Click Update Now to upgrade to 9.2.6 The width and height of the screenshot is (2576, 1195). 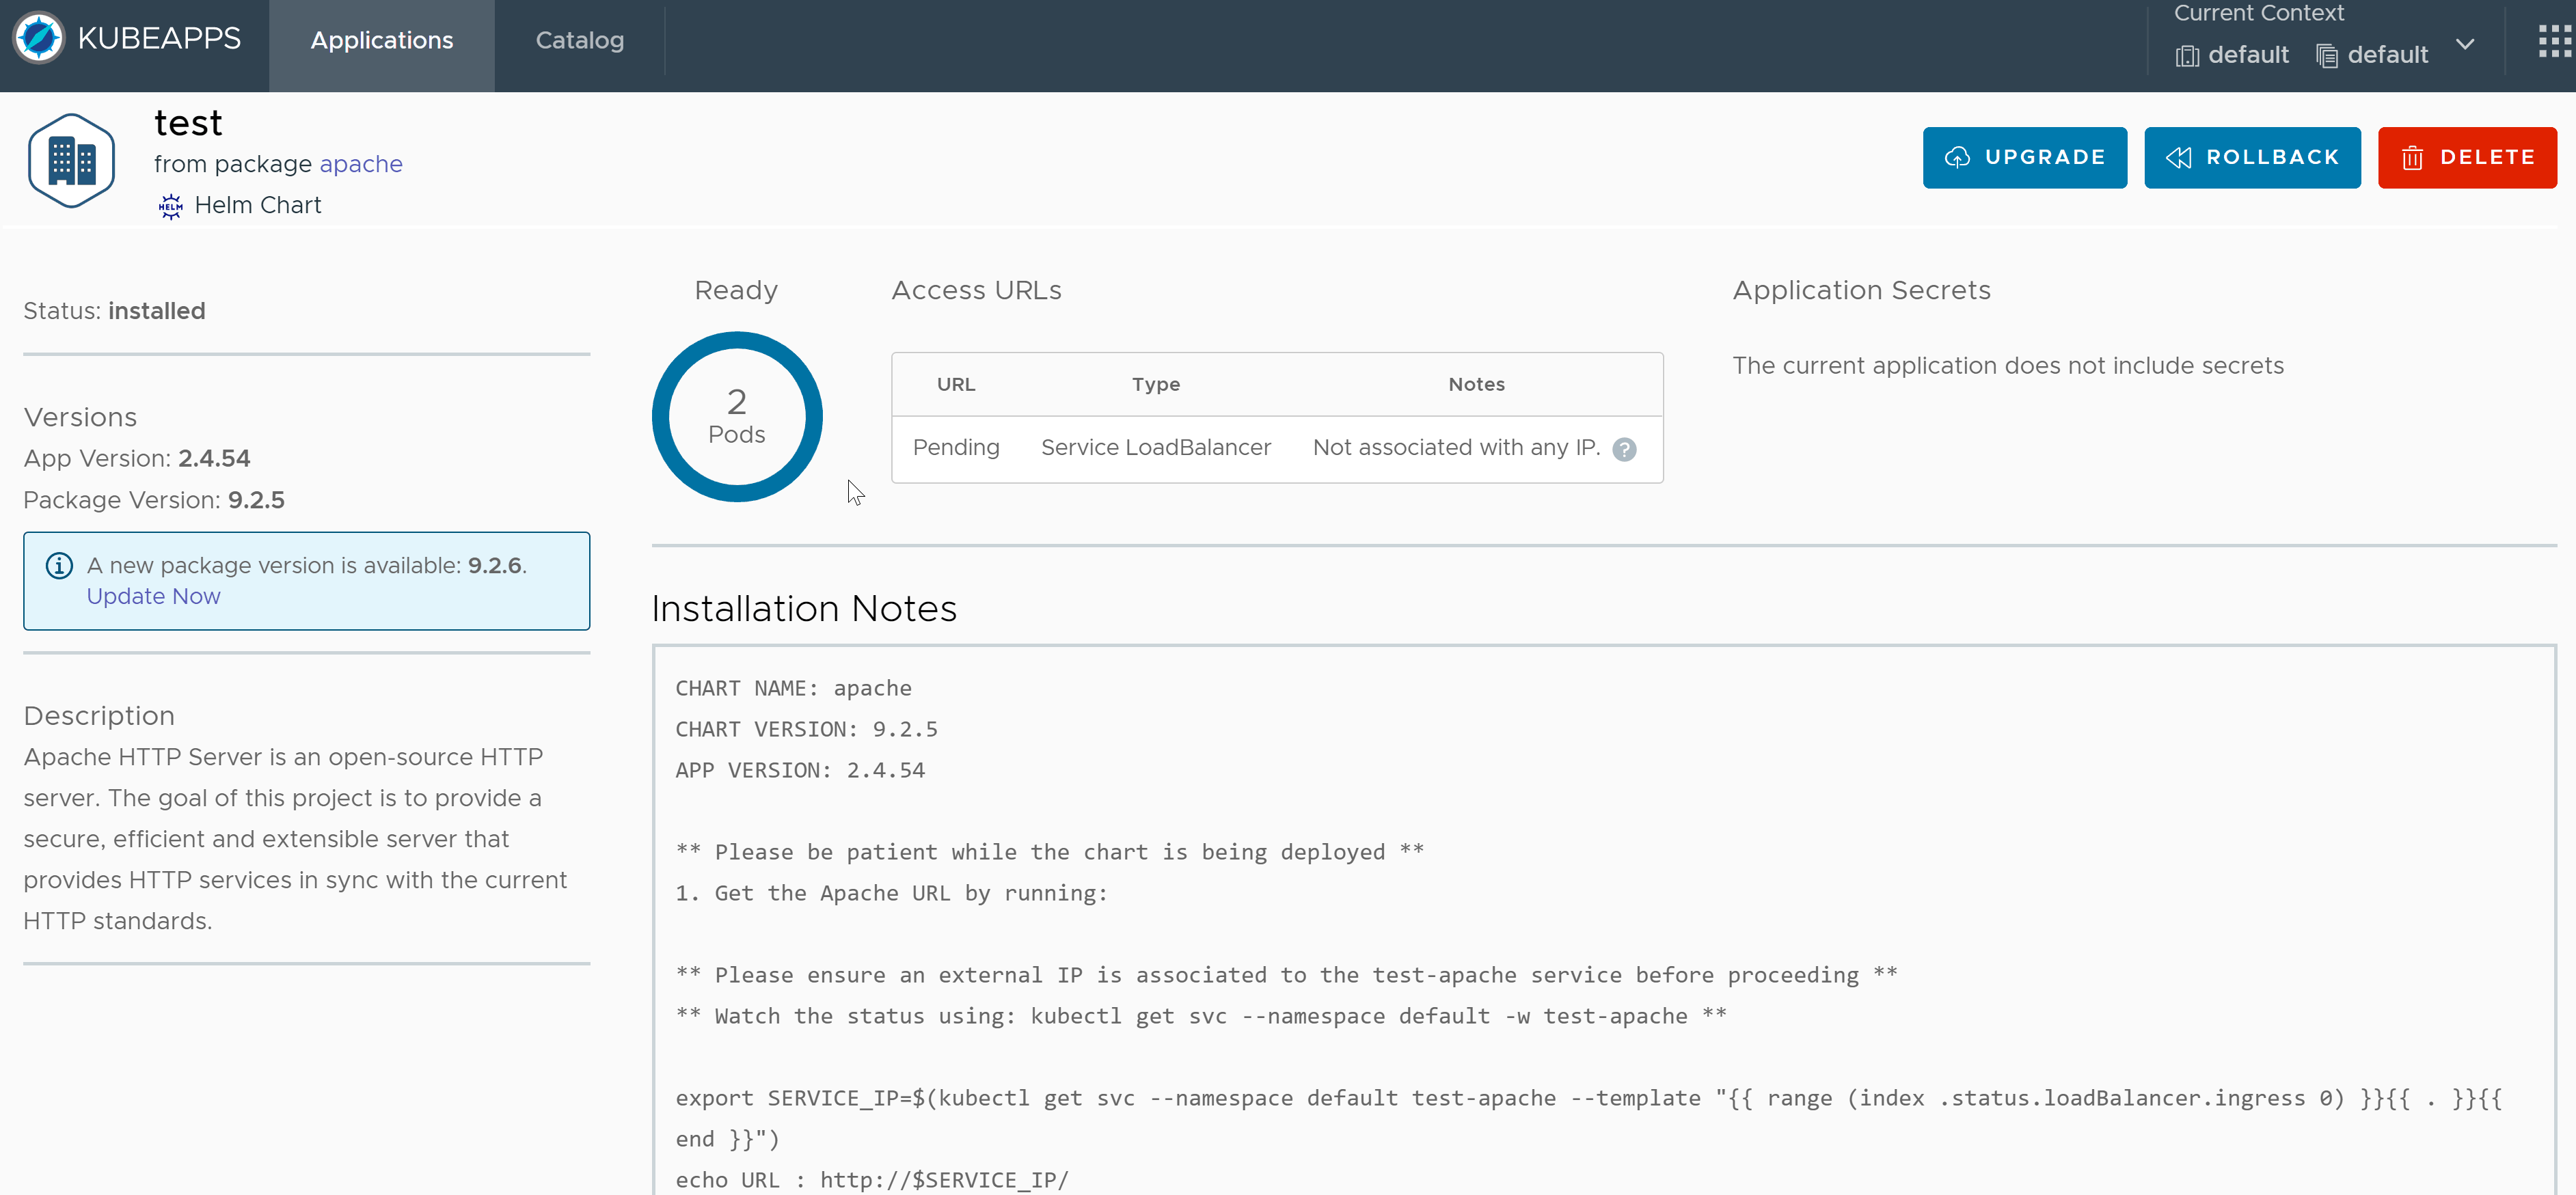click(x=153, y=595)
